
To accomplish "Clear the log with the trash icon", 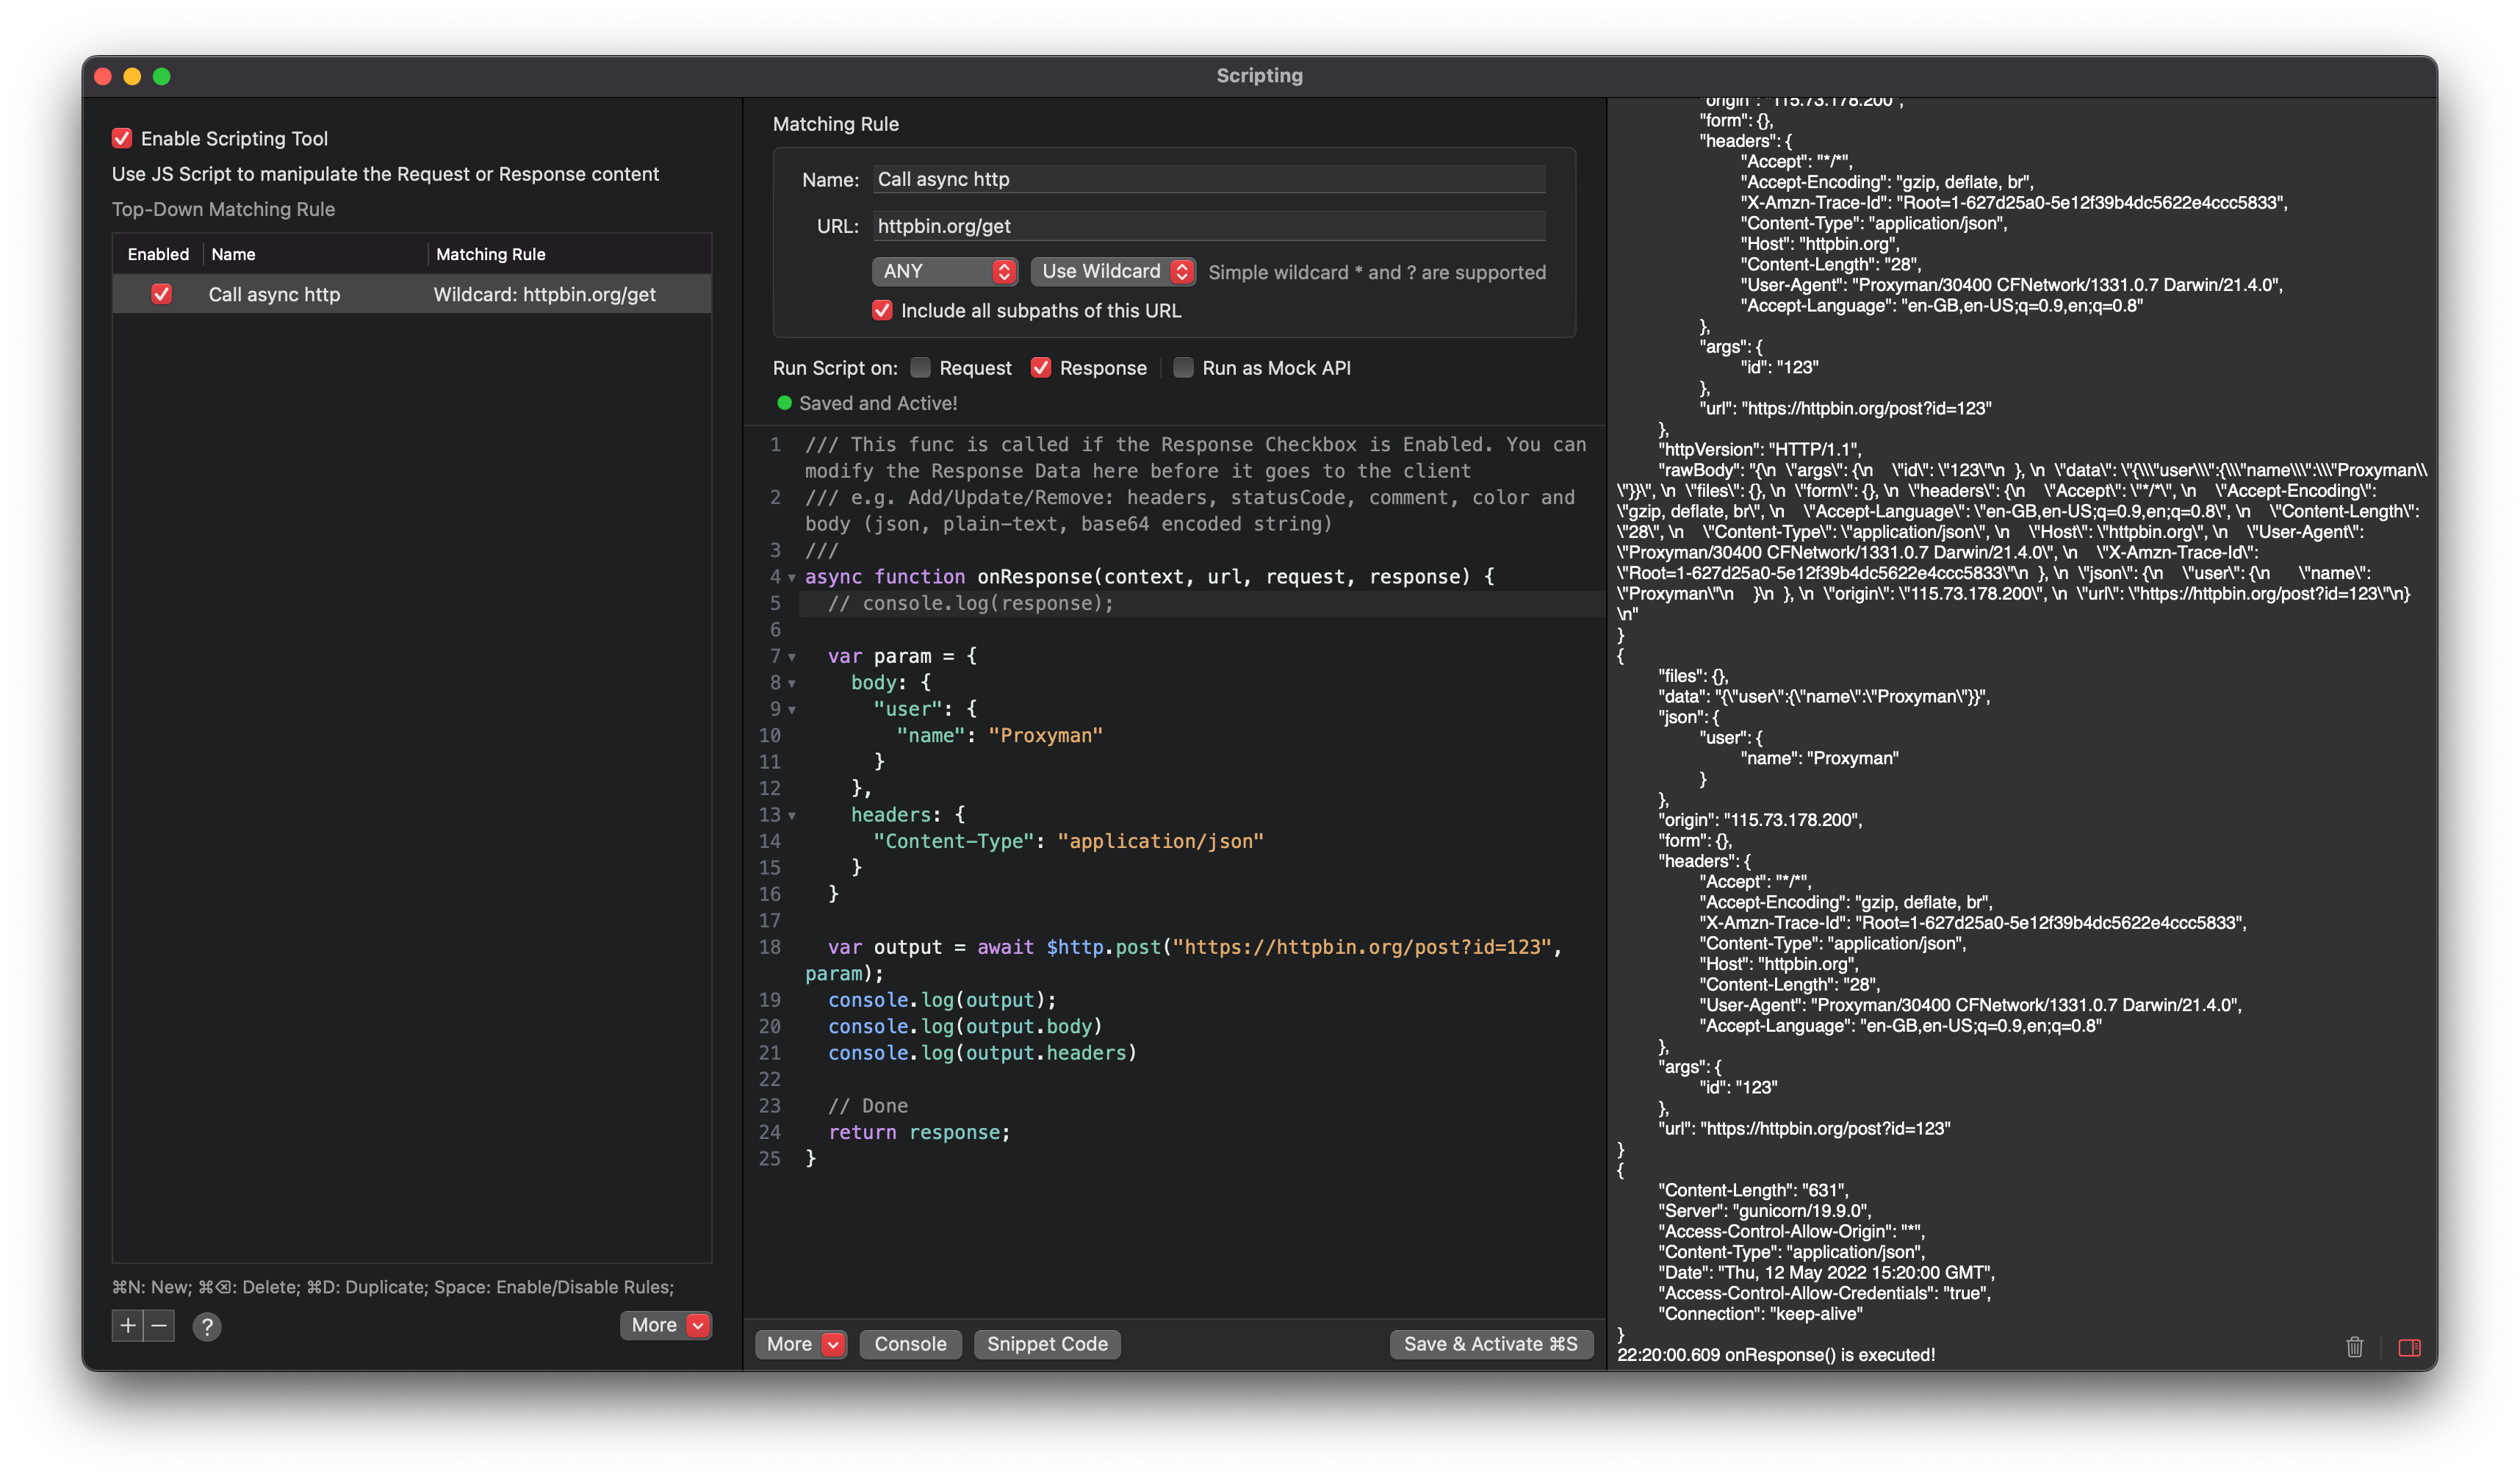I will click(2355, 1348).
